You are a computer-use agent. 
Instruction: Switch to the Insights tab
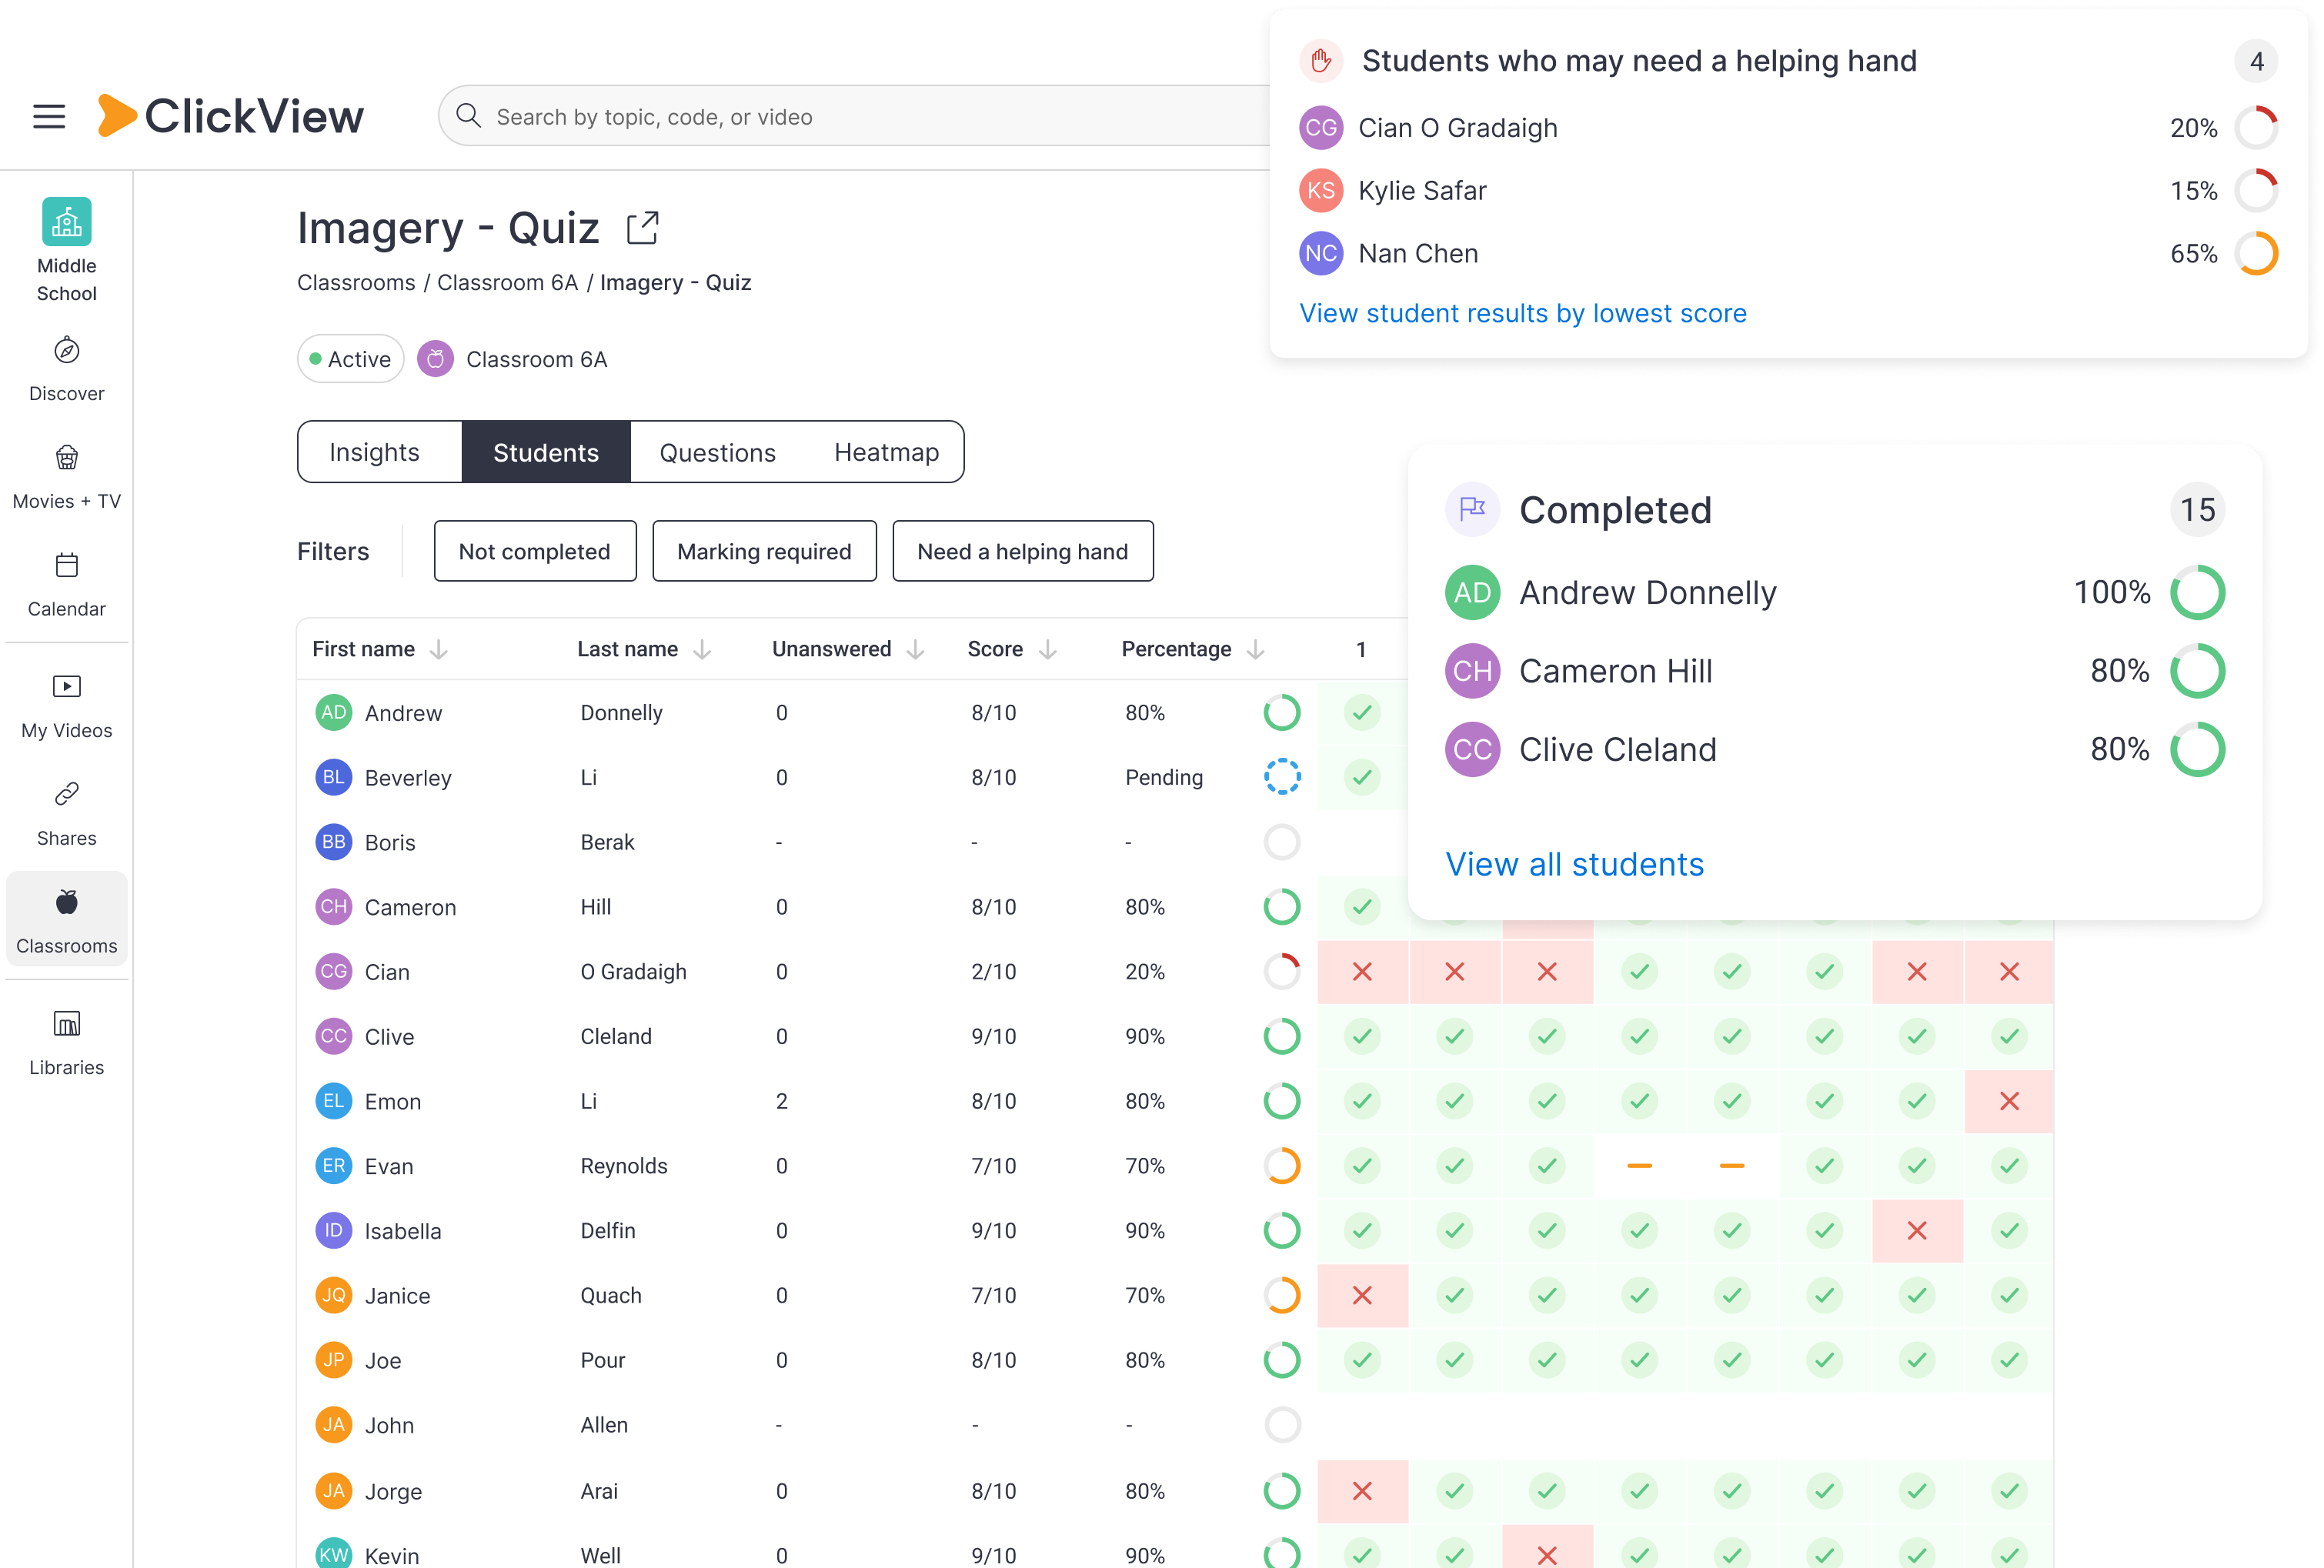tap(375, 452)
